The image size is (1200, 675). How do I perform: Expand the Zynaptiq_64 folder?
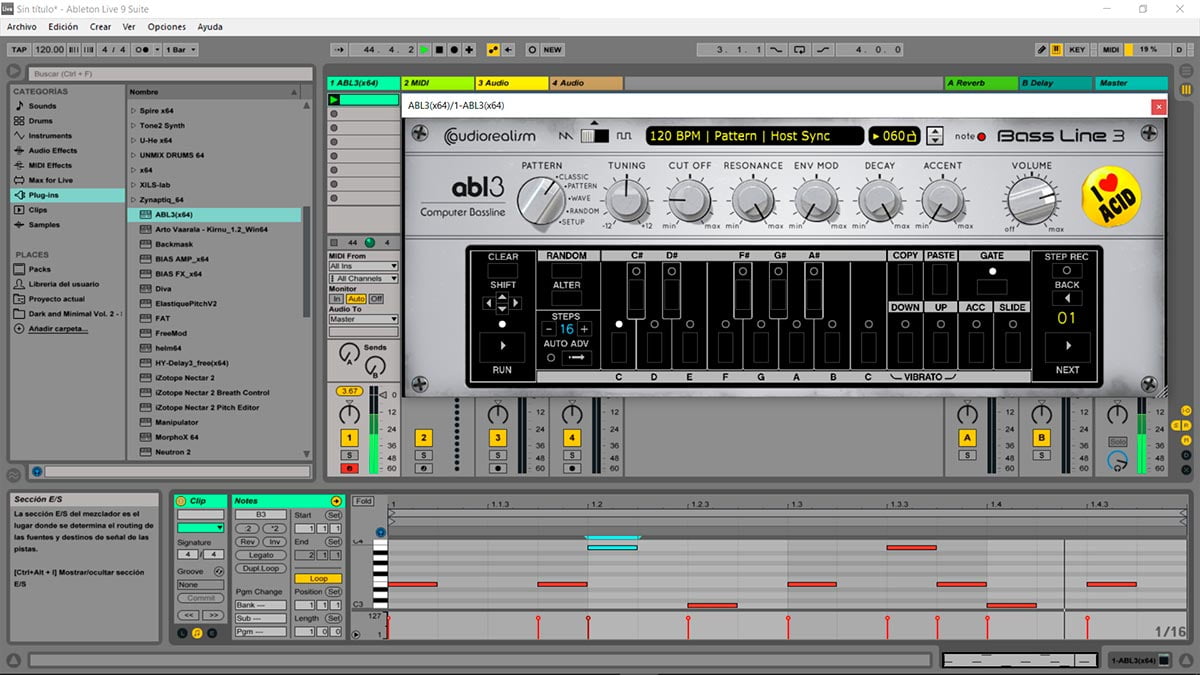pos(134,200)
